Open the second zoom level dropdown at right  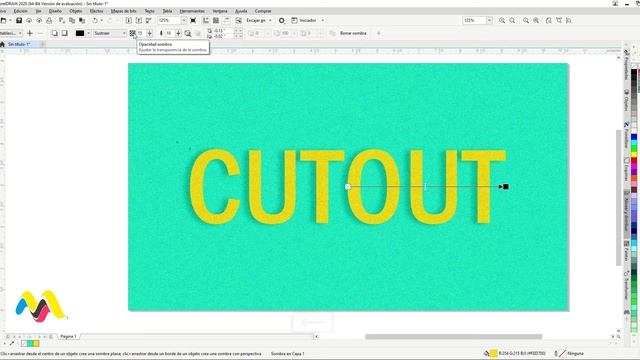pyautogui.click(x=489, y=20)
